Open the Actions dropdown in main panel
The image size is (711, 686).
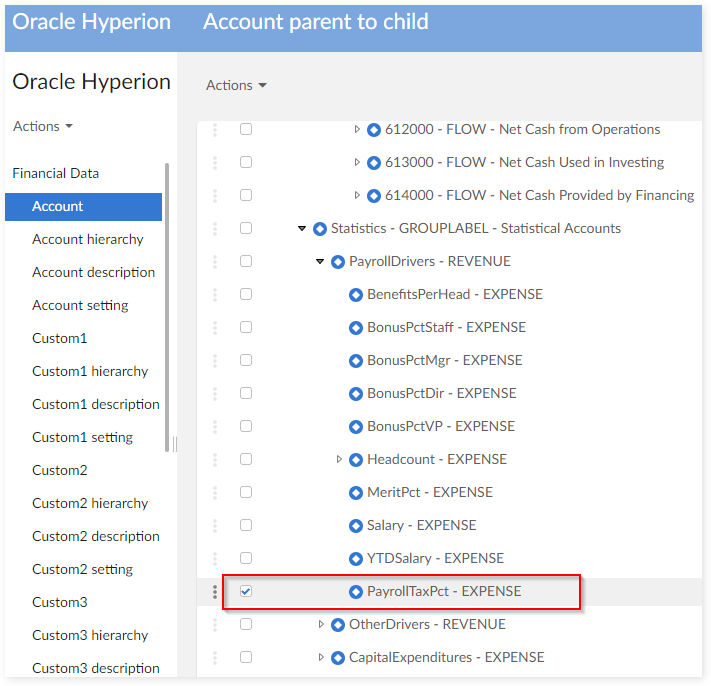(x=236, y=86)
